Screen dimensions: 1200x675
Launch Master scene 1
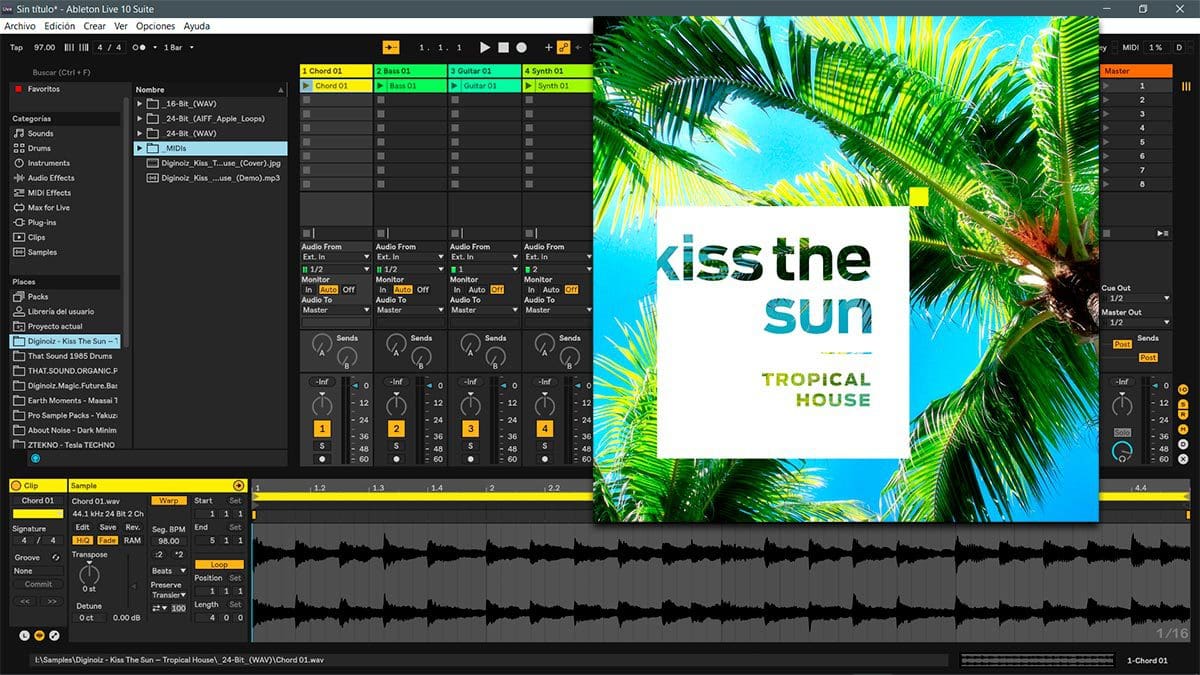pyautogui.click(x=1108, y=86)
